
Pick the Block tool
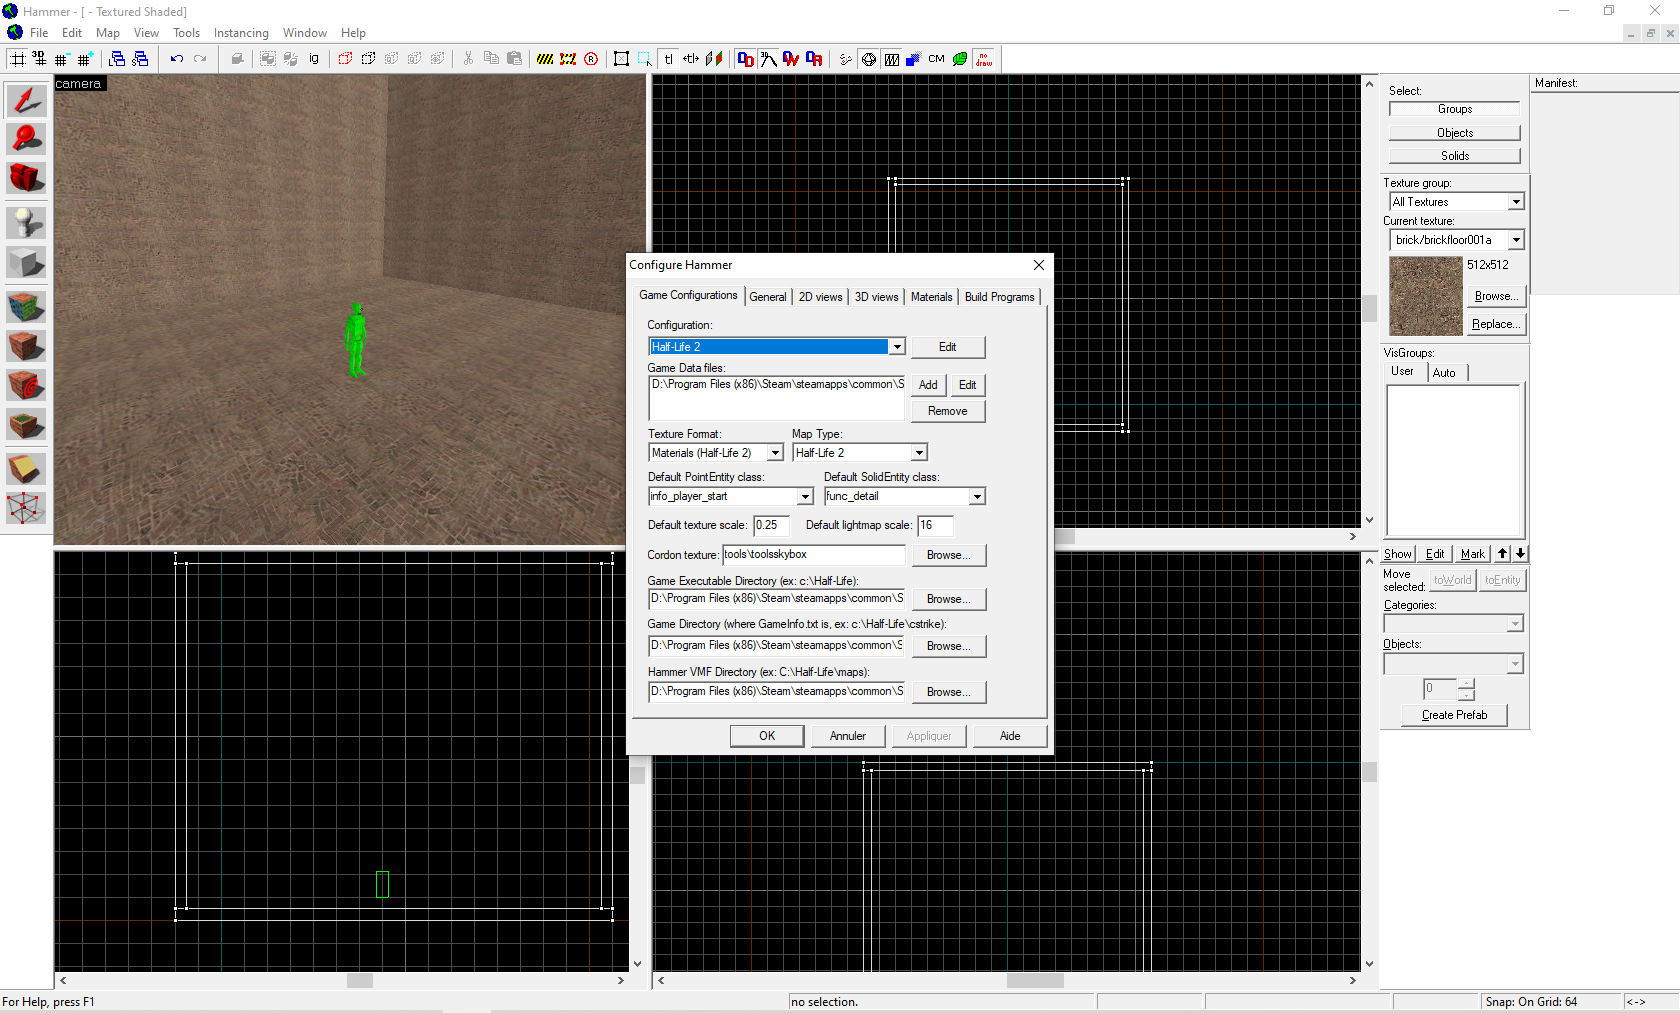click(26, 263)
